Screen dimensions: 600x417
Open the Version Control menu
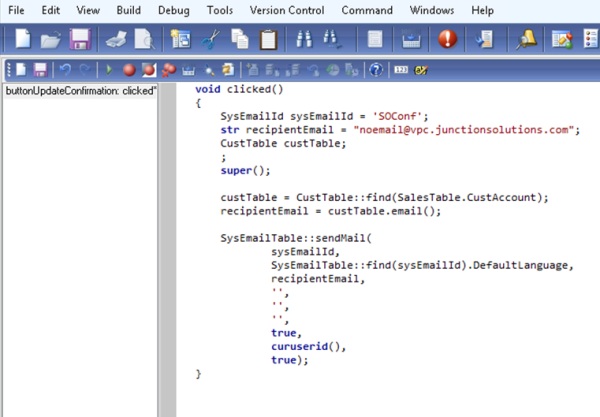click(x=286, y=10)
